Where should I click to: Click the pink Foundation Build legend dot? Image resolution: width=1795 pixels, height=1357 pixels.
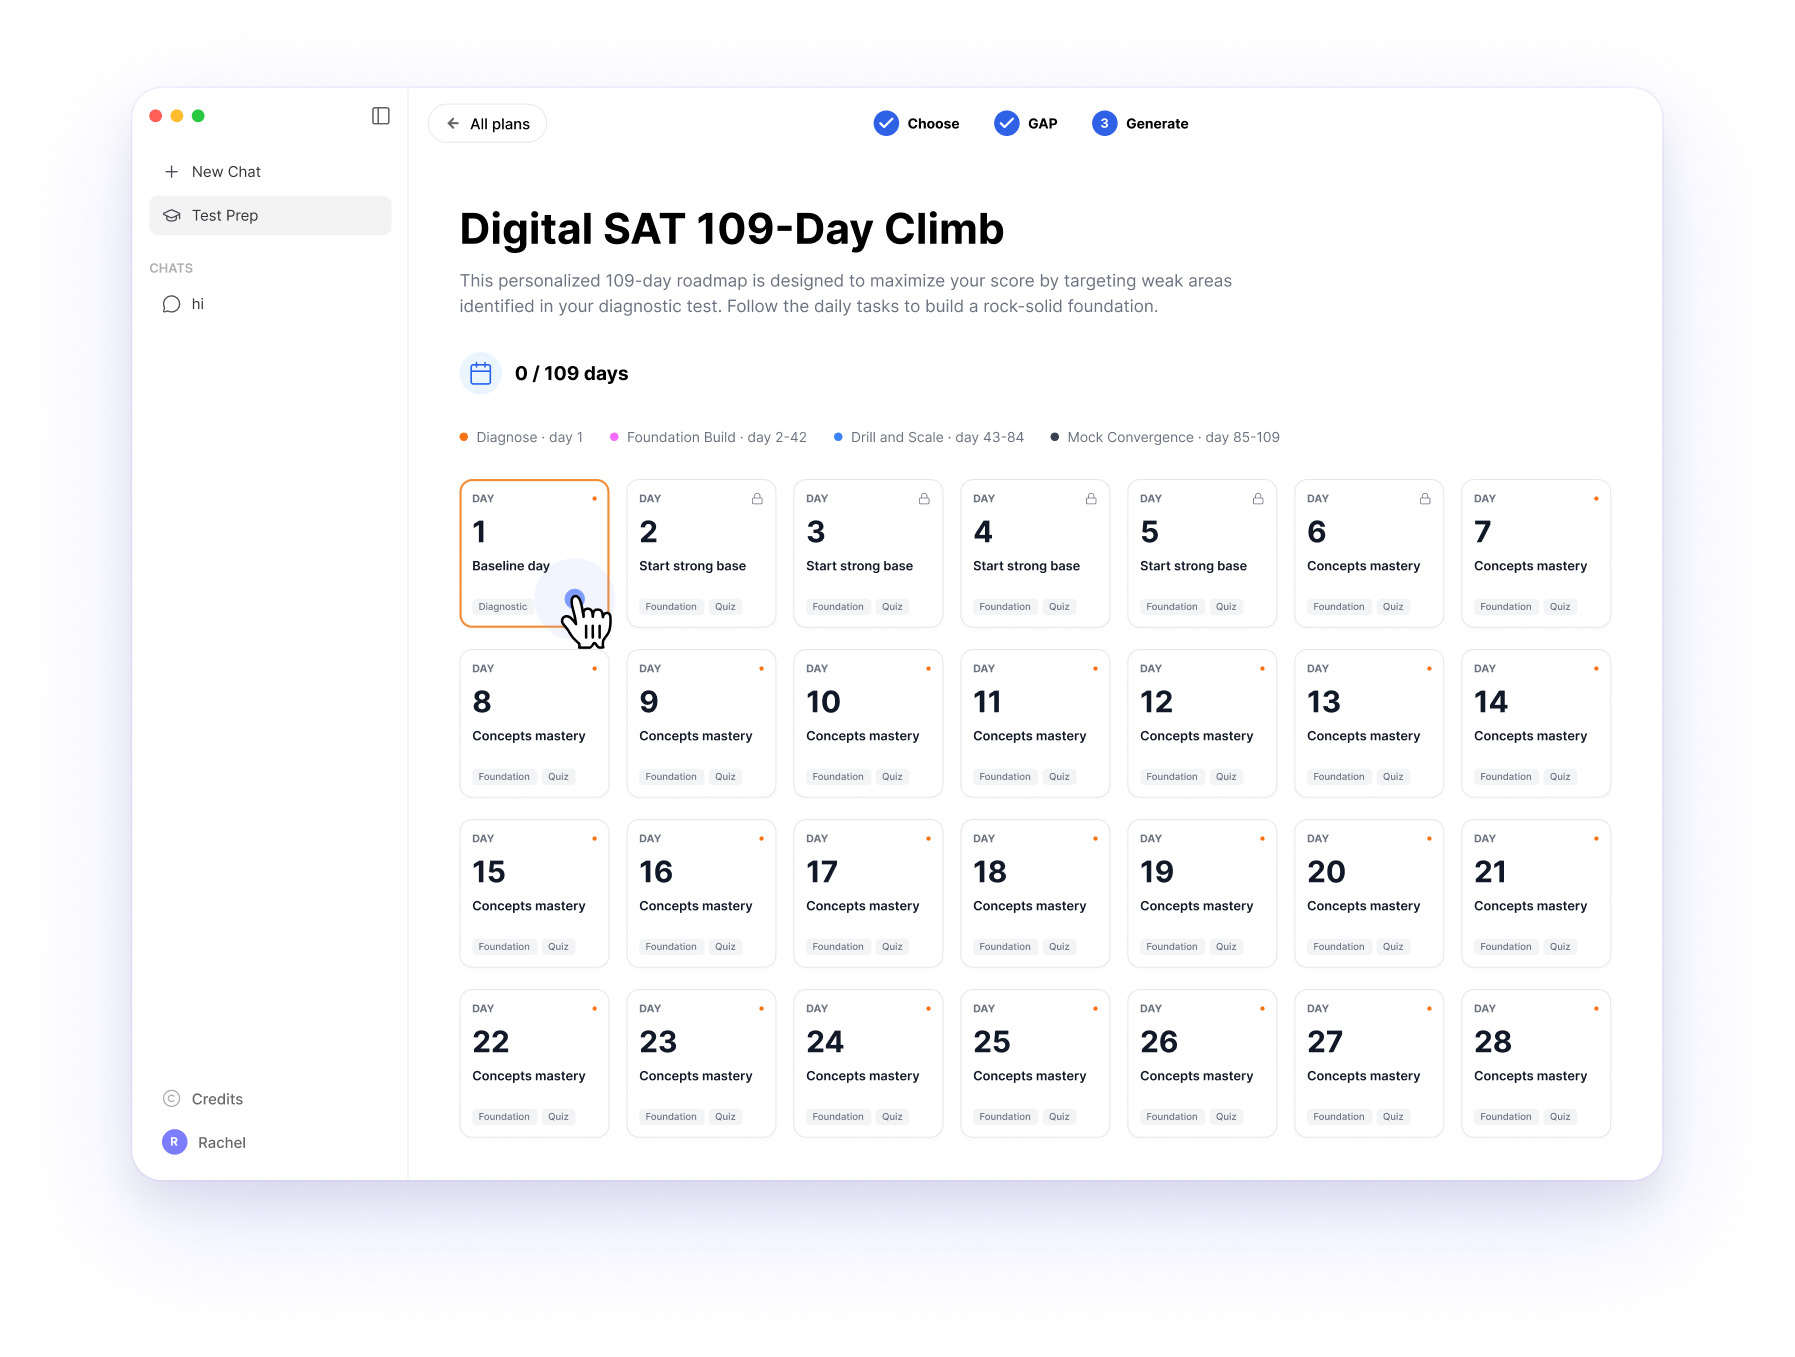(x=614, y=437)
